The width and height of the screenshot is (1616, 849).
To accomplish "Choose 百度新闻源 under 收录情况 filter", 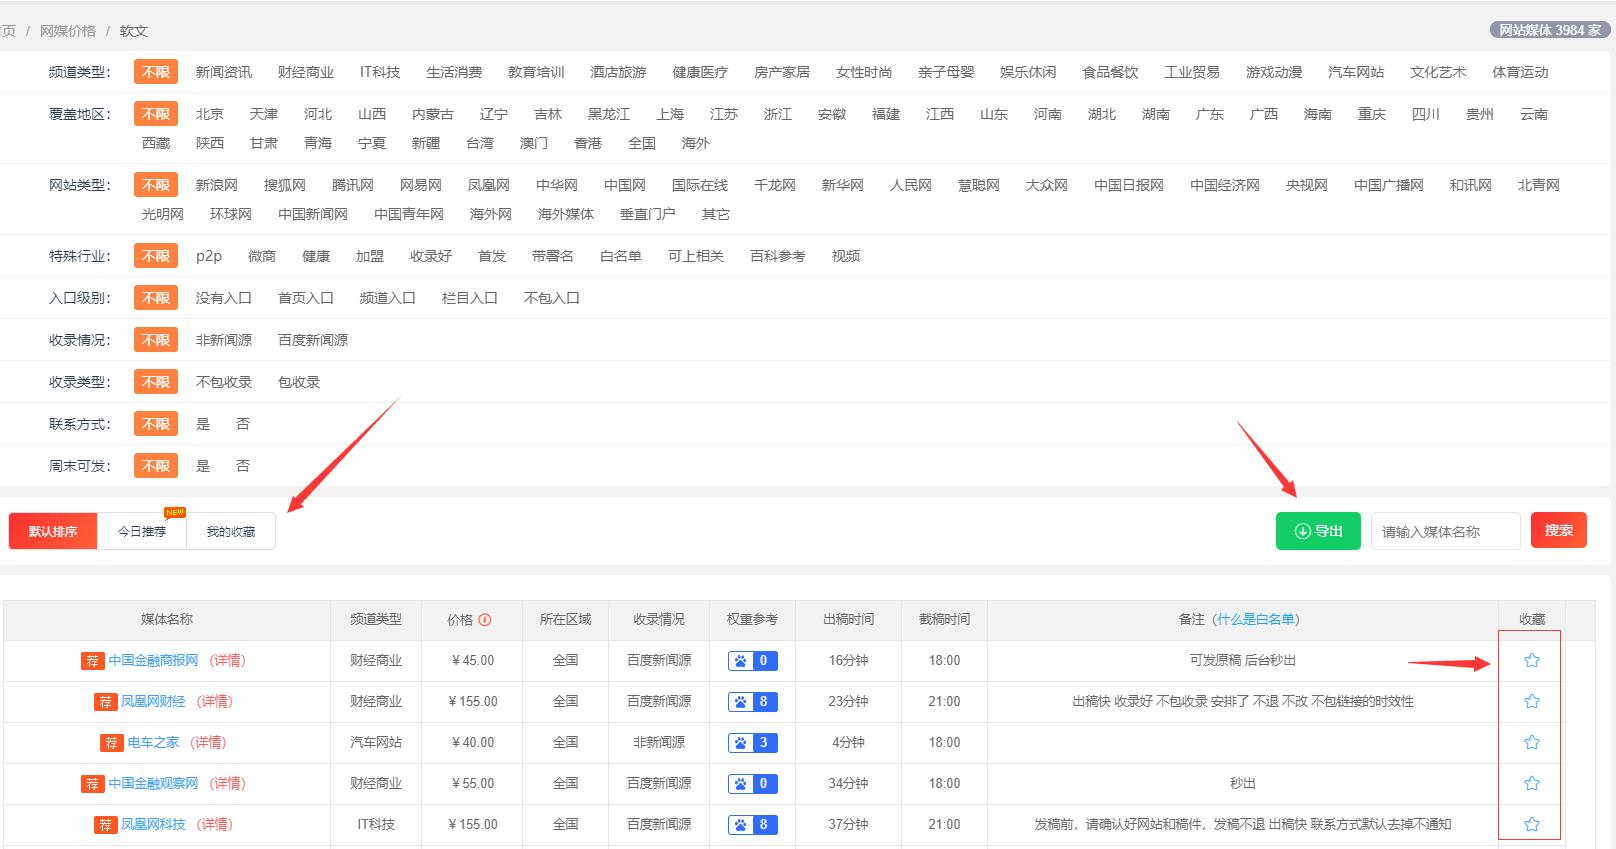I will [312, 340].
